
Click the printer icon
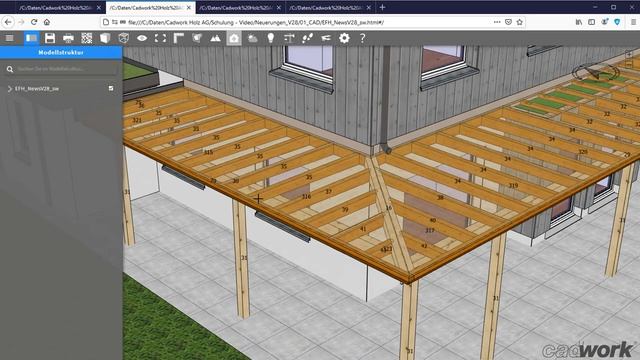pos(68,38)
